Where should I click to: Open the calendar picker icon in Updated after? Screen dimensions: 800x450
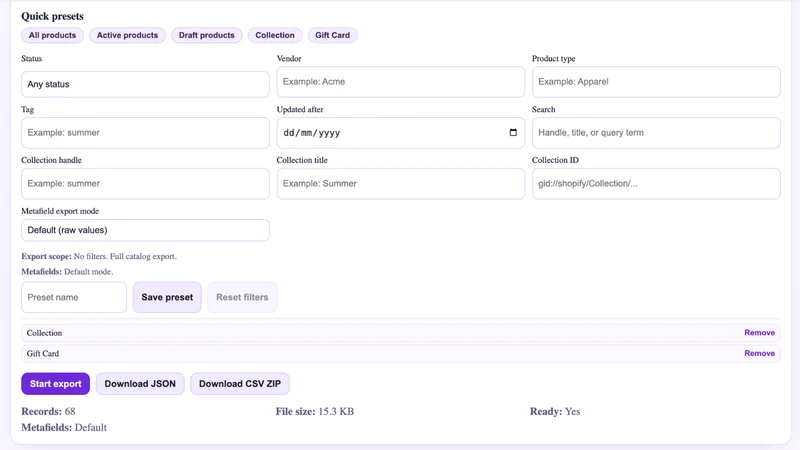click(x=513, y=133)
